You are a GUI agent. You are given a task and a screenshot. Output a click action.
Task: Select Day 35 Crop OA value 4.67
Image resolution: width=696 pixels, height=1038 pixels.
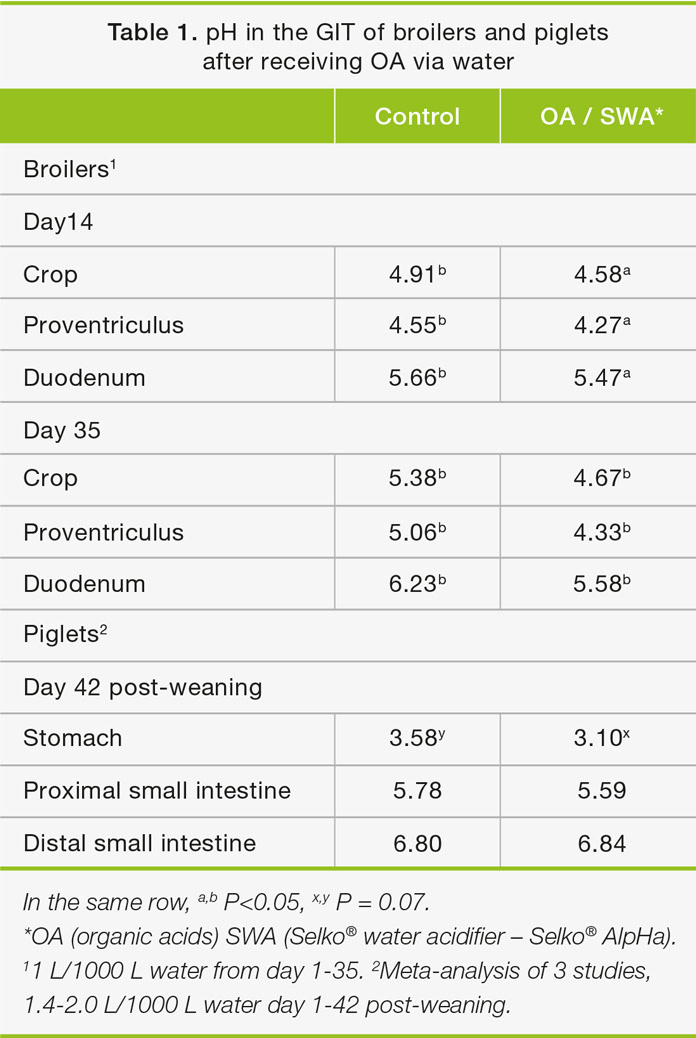596,479
